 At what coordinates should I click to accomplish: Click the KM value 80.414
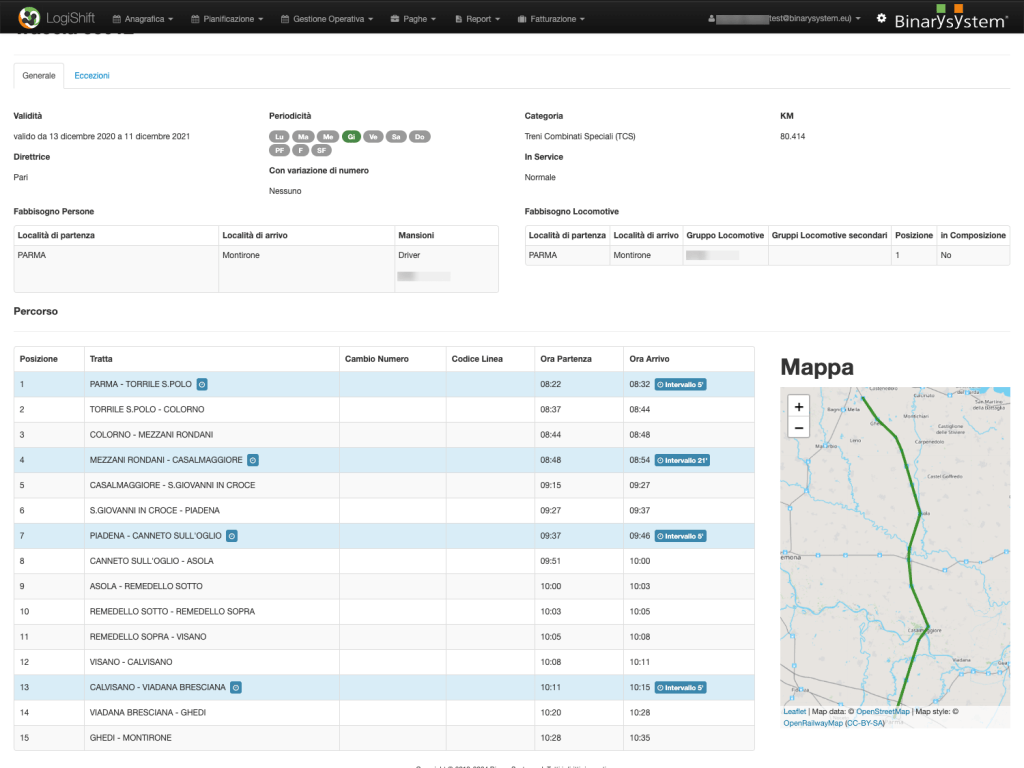click(x=793, y=136)
